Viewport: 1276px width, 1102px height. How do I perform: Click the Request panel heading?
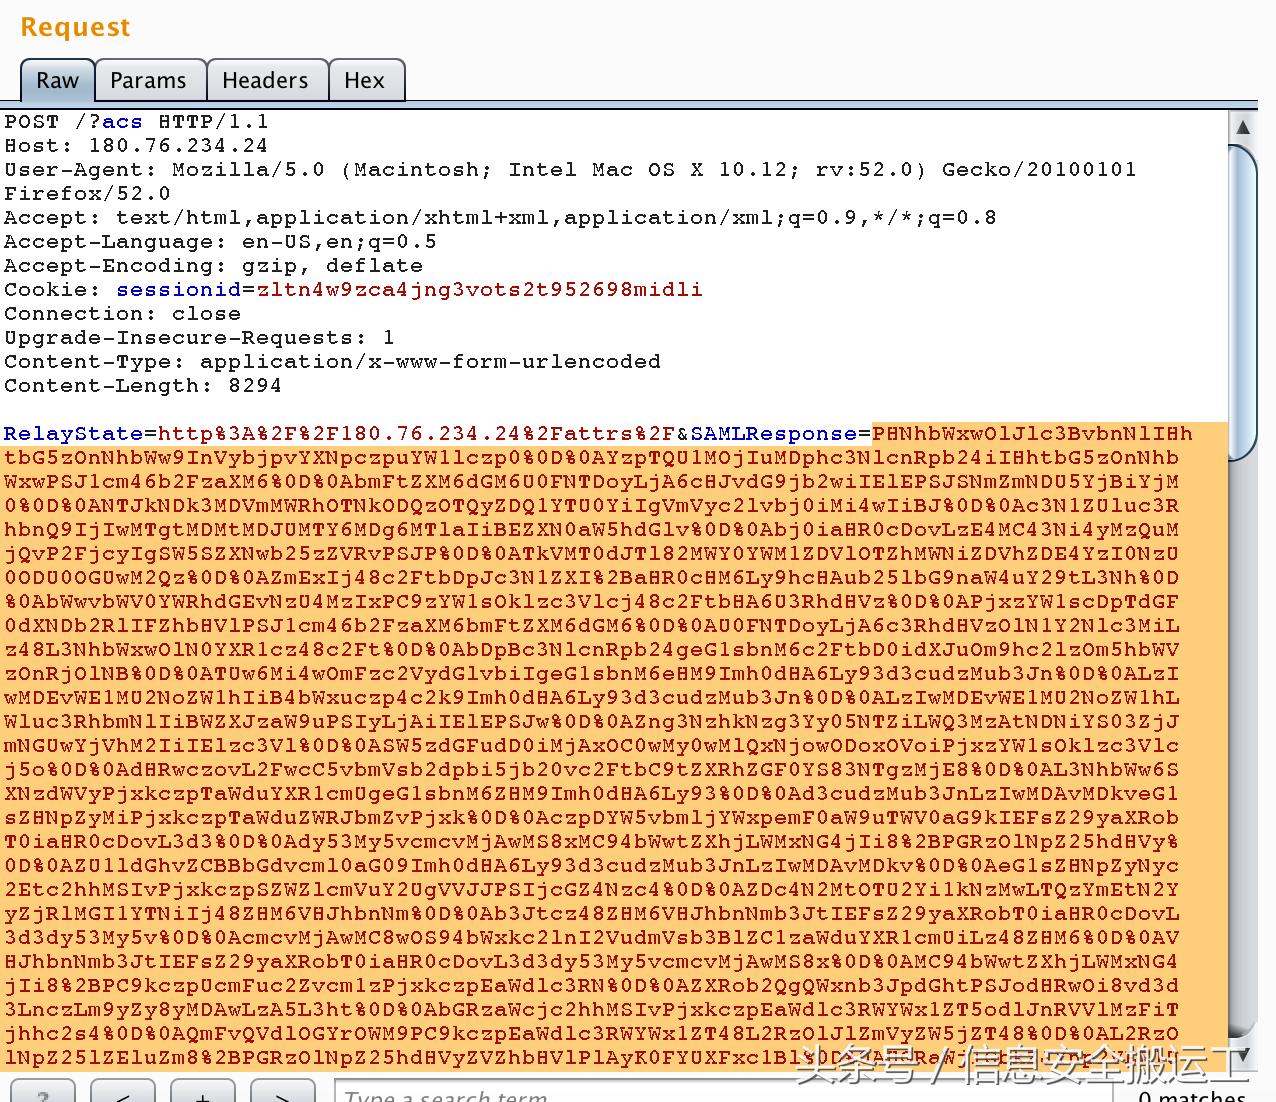[75, 27]
